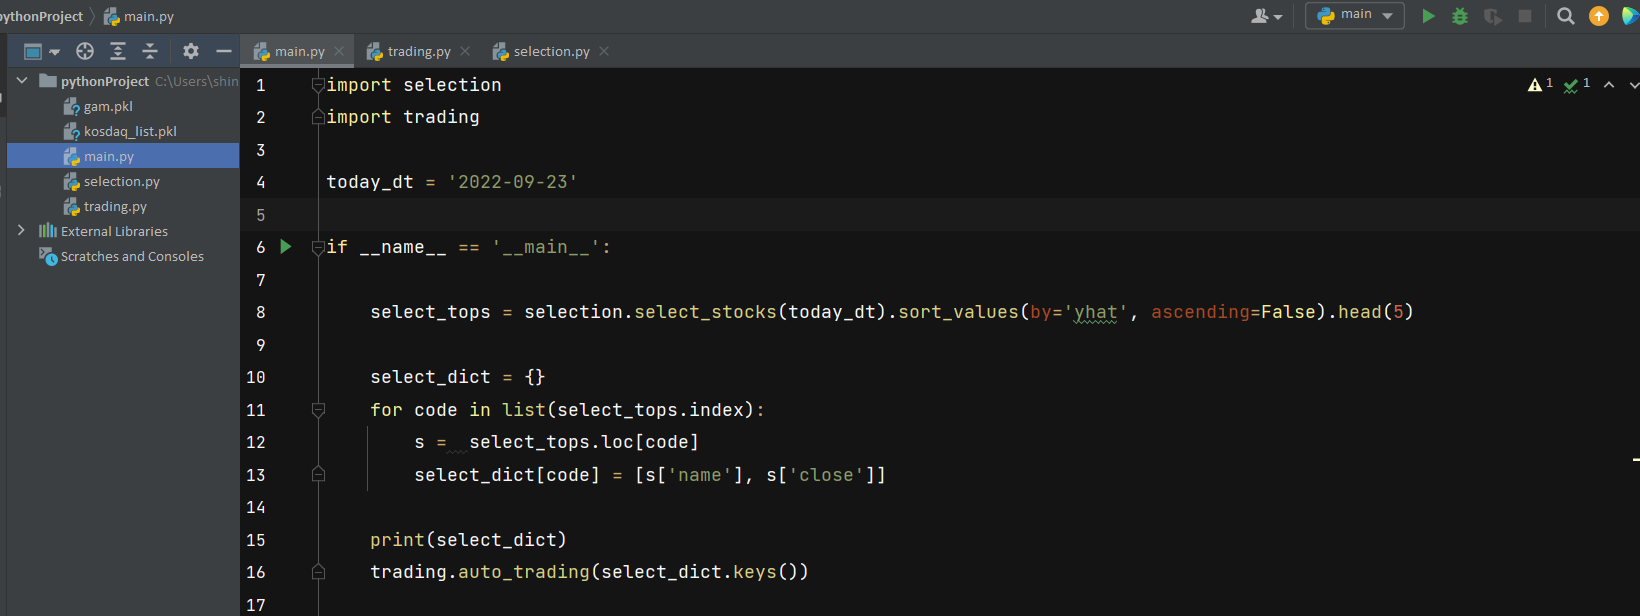Click select_dict = {} on line 10
The height and width of the screenshot is (616, 1640).
[457, 377]
